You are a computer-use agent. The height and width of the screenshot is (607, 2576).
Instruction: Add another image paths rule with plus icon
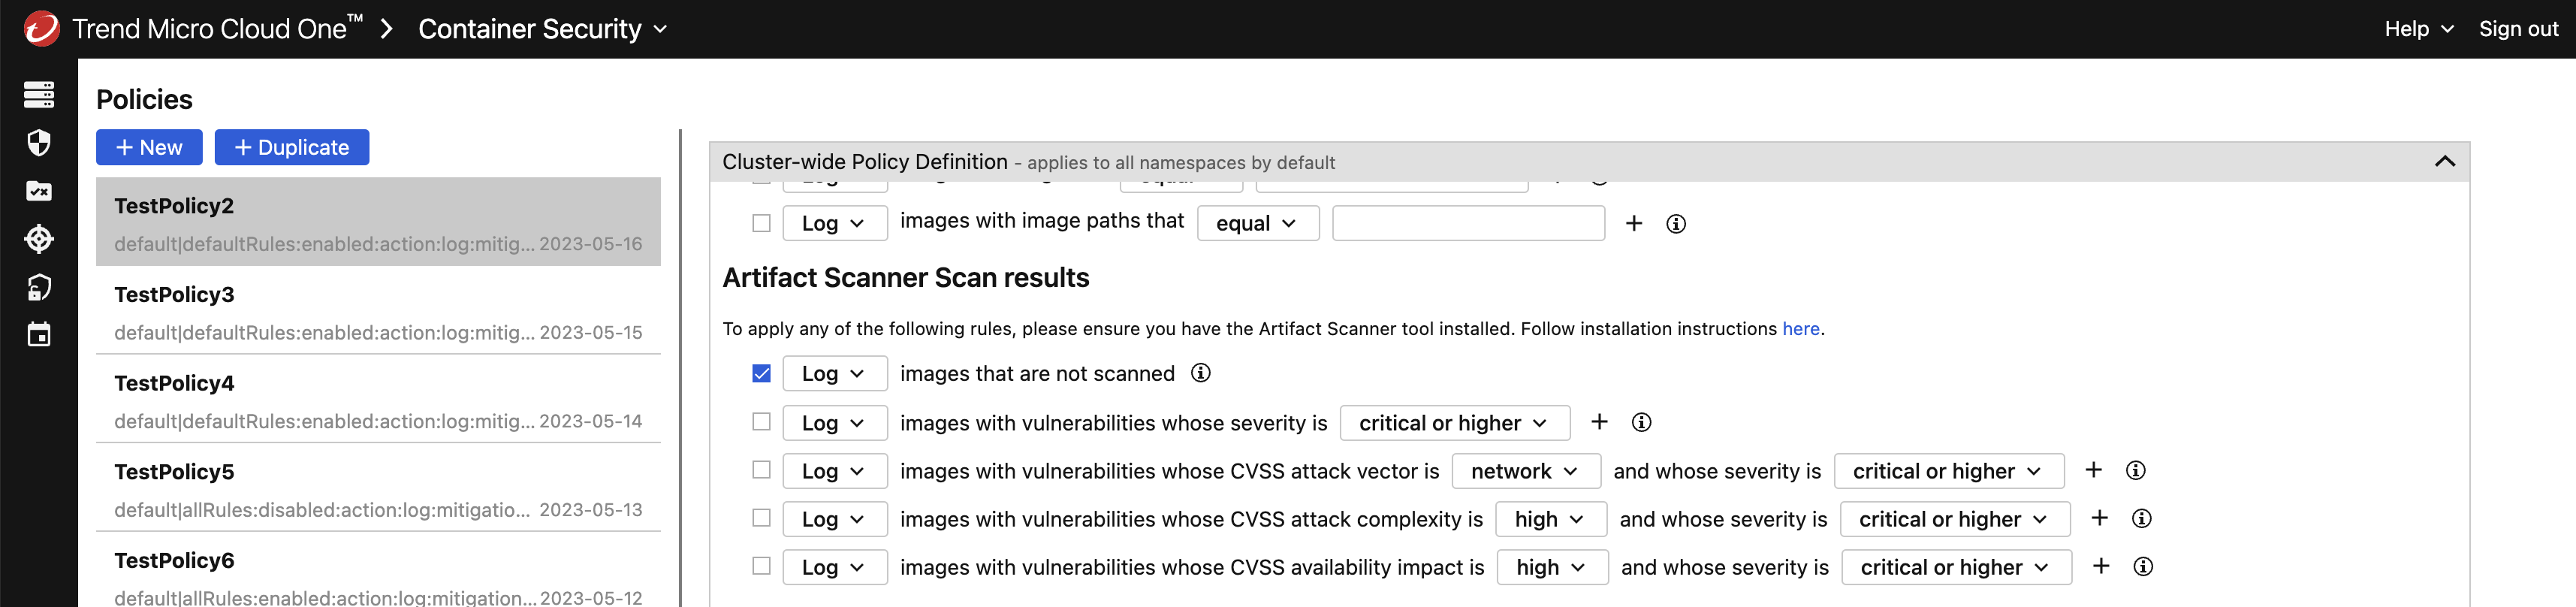tap(1633, 223)
